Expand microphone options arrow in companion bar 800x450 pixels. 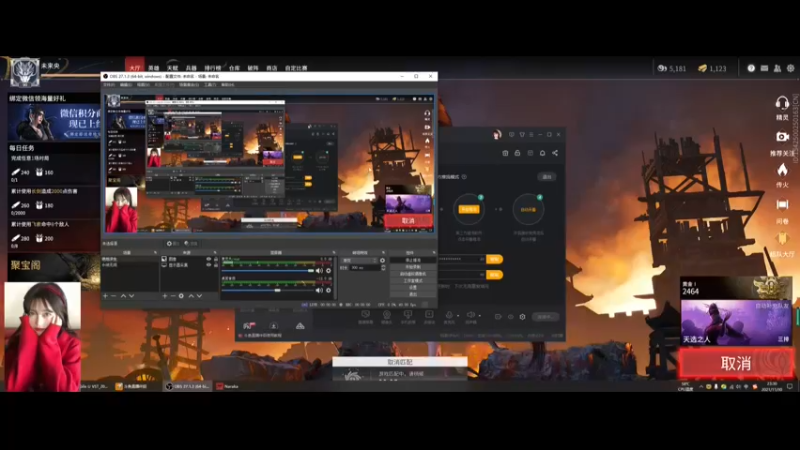pyautogui.click(x=458, y=315)
